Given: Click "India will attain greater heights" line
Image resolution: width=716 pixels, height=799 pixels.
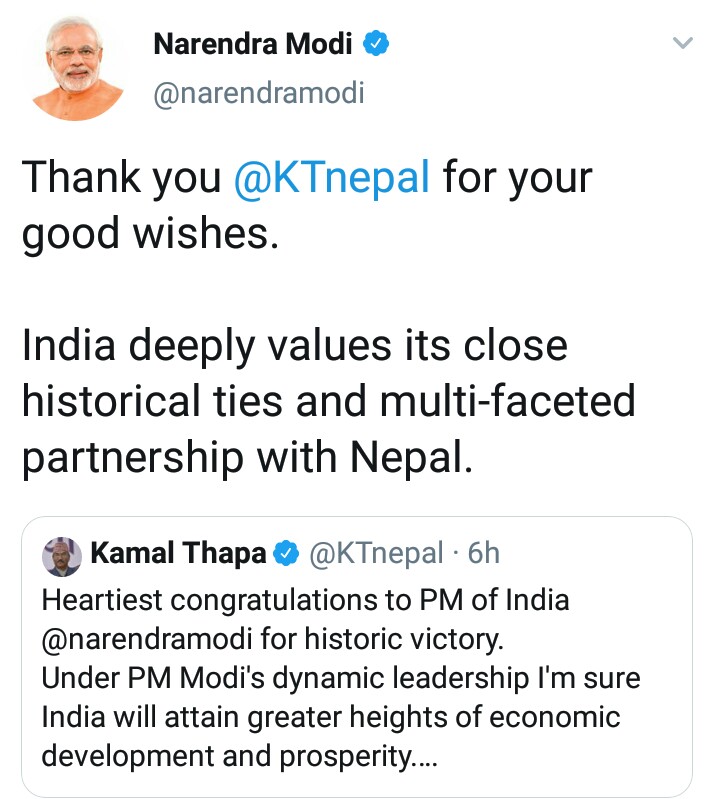Looking at the screenshot, I should pos(330,718).
